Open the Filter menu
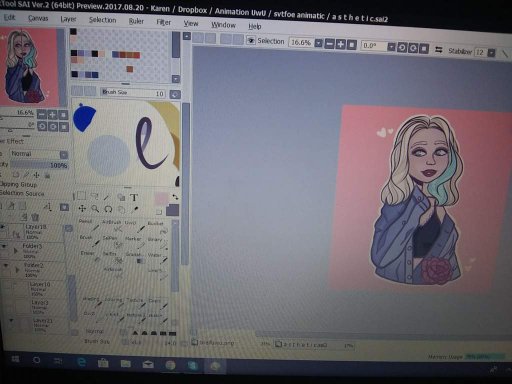 click(163, 22)
